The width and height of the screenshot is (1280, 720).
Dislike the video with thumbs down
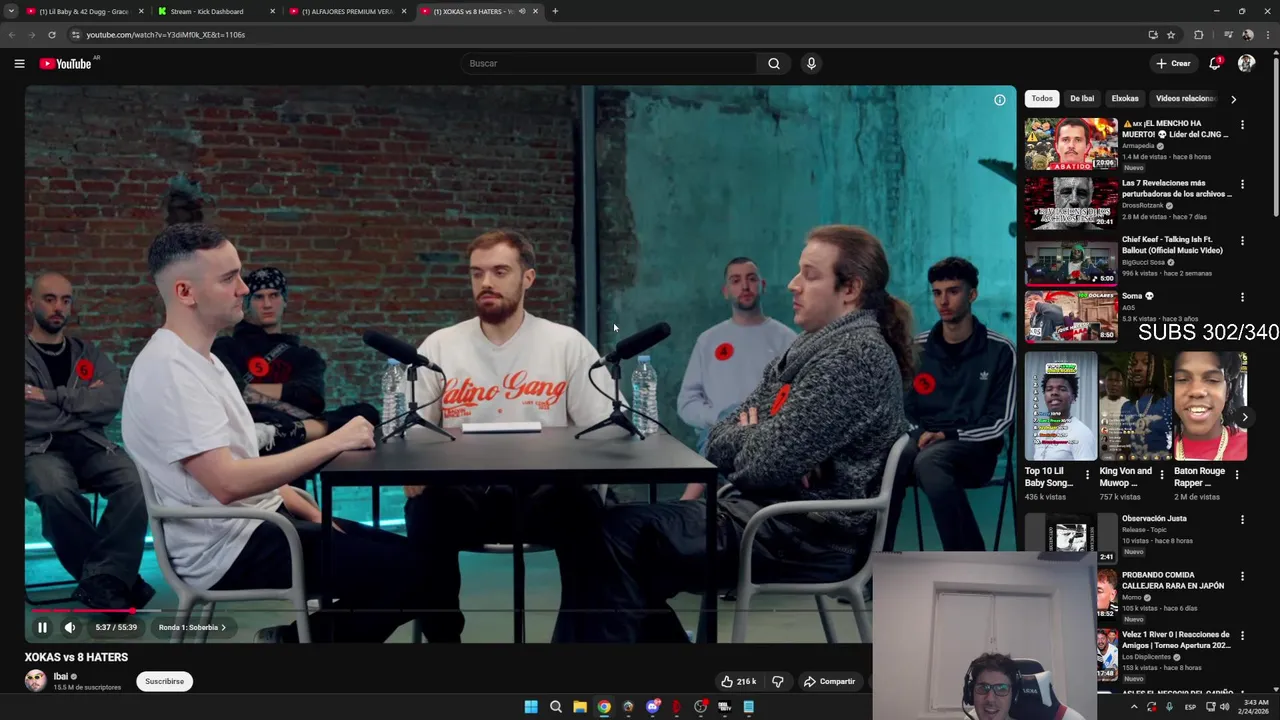click(x=777, y=681)
